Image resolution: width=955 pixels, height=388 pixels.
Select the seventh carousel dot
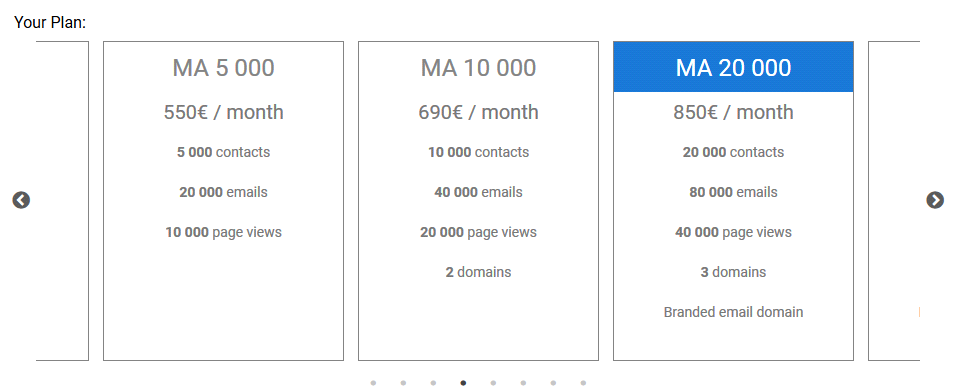pos(553,383)
